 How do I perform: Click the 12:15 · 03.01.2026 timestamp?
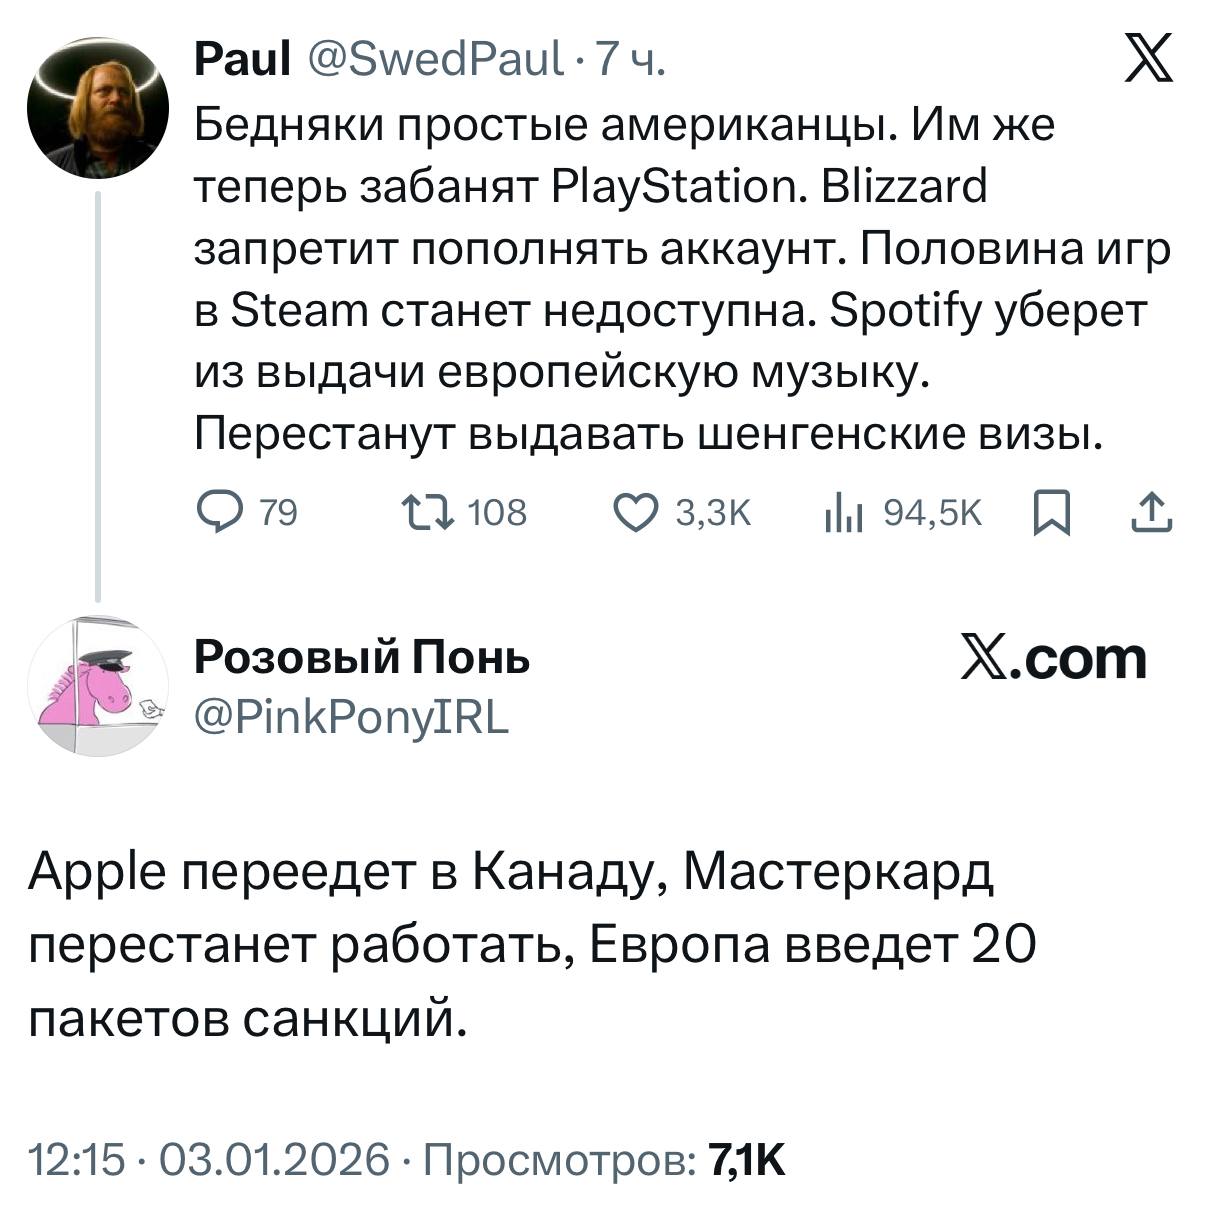(208, 1160)
